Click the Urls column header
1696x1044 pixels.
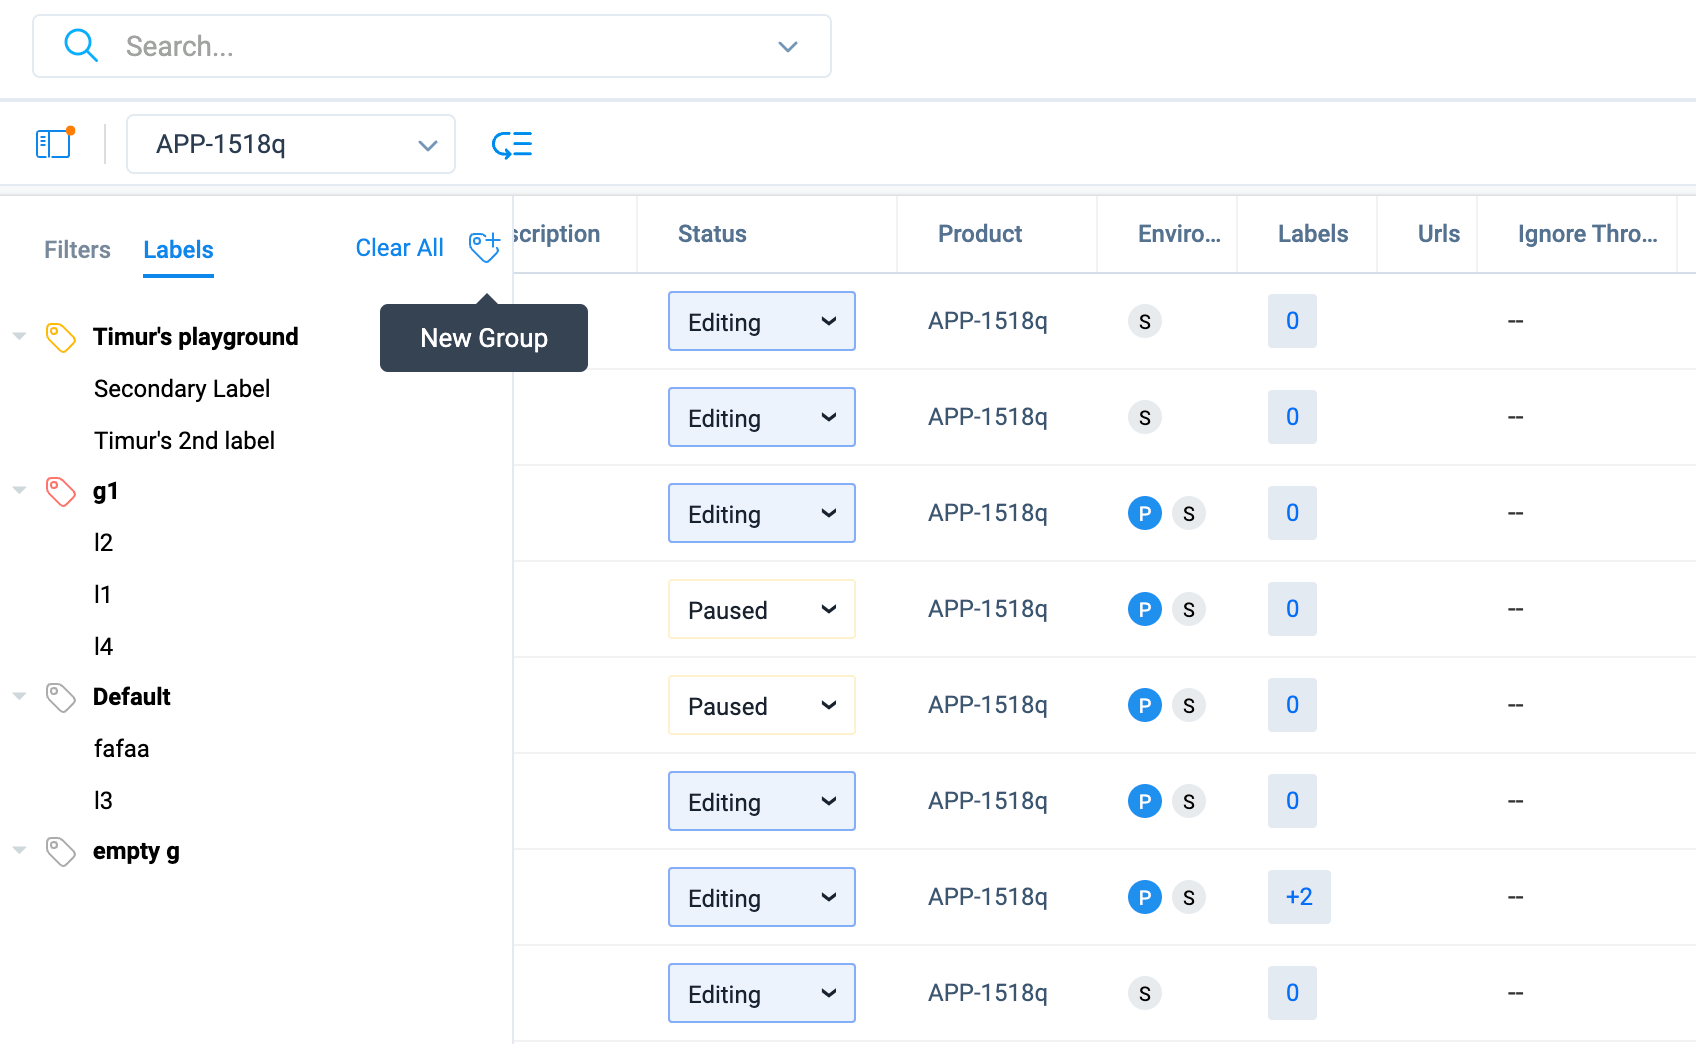coord(1439,234)
